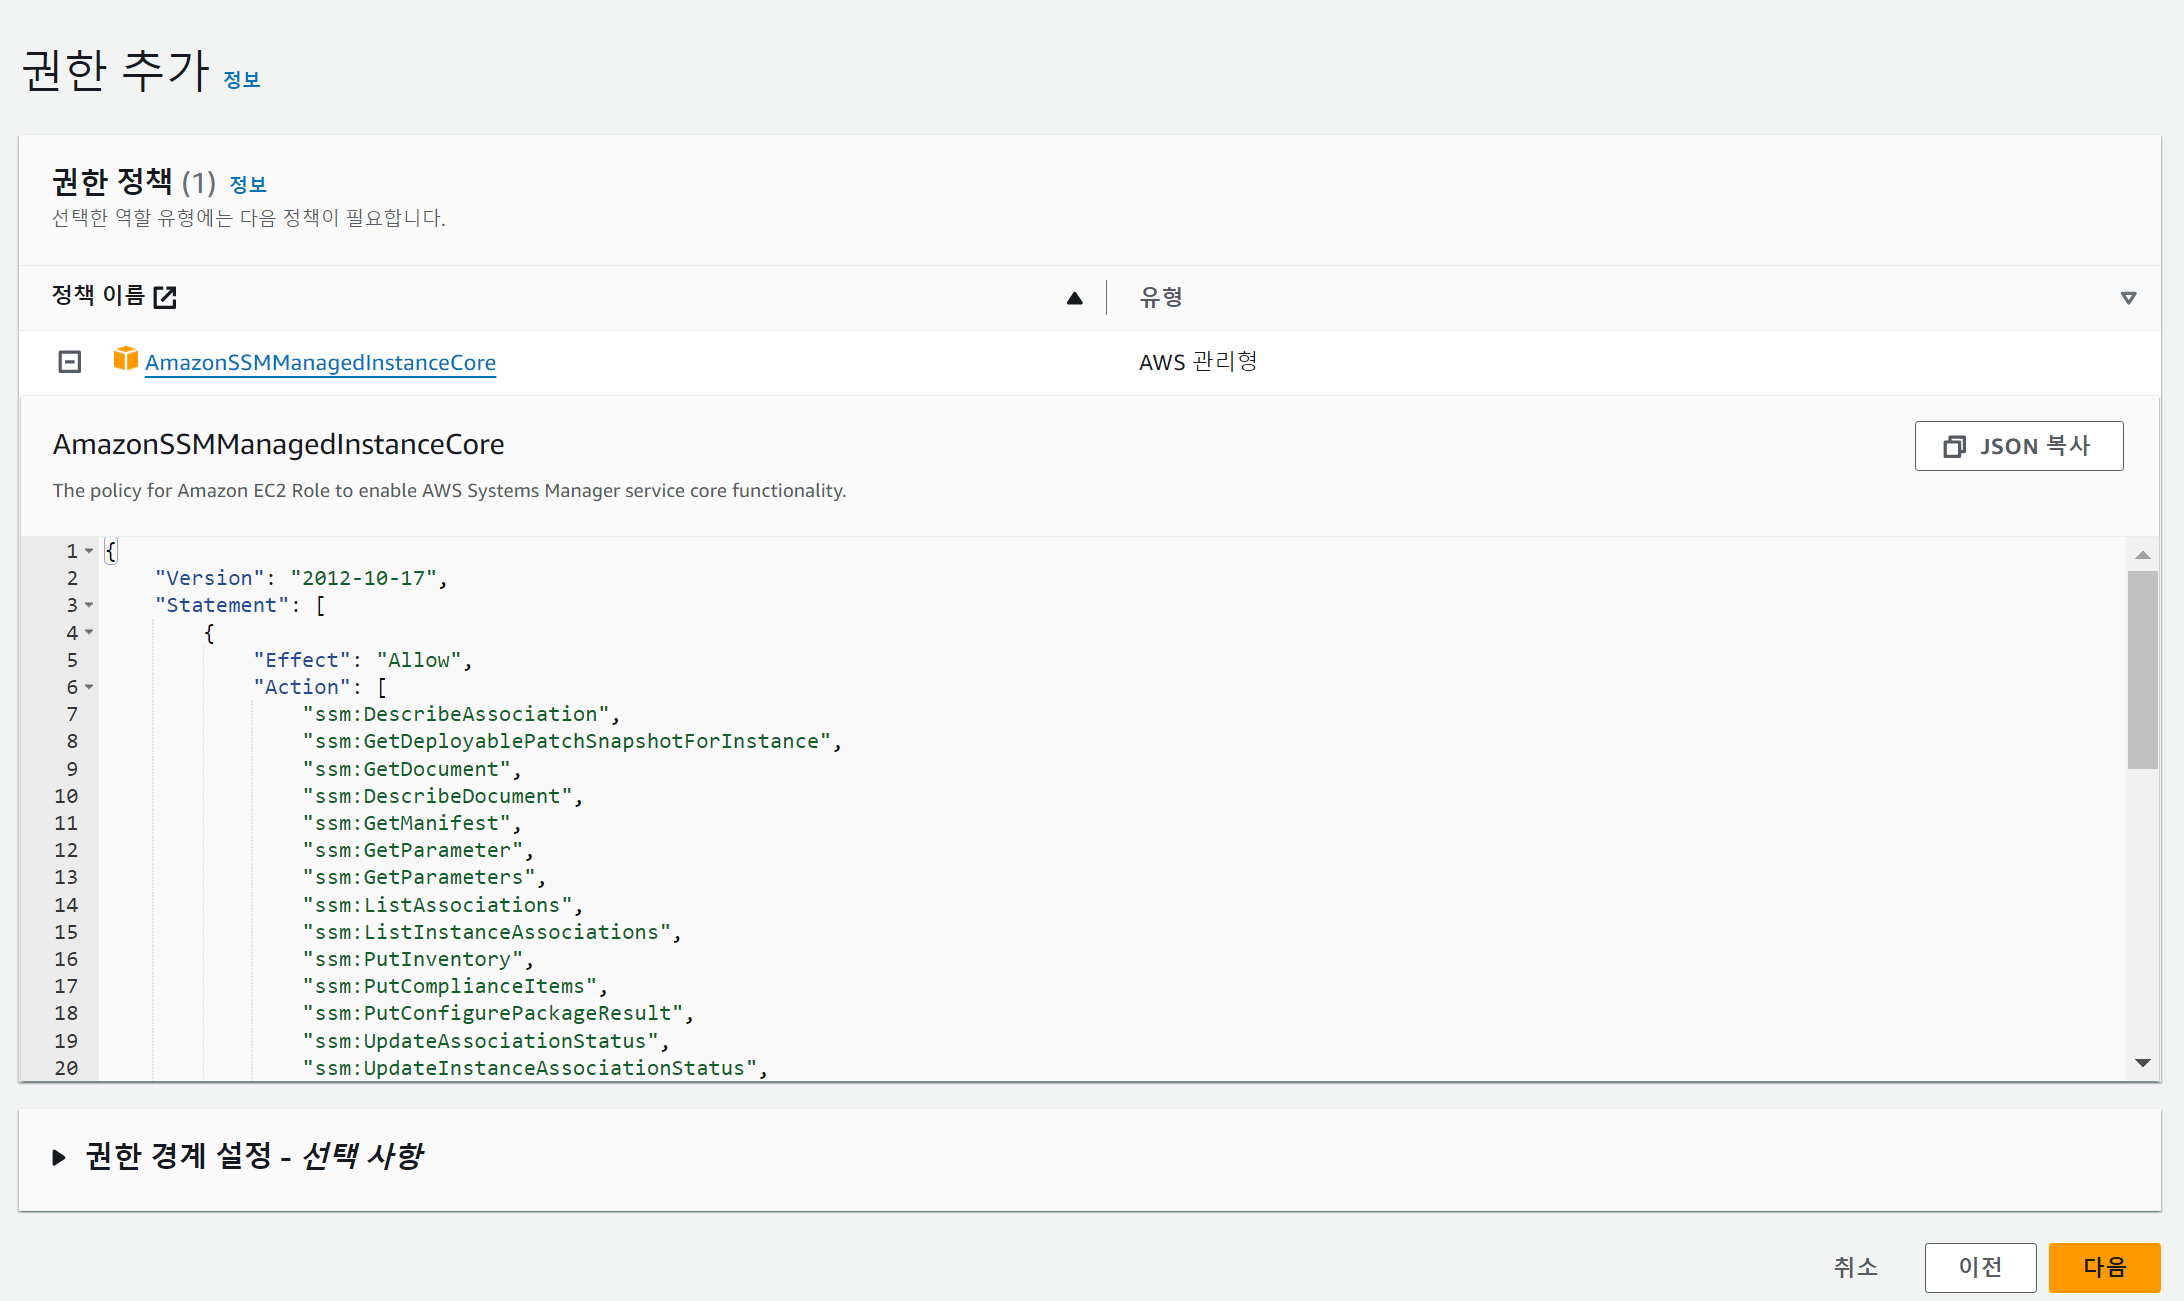Click the 유형 column header
Viewport: 2184px width, 1301px height.
coord(1161,297)
